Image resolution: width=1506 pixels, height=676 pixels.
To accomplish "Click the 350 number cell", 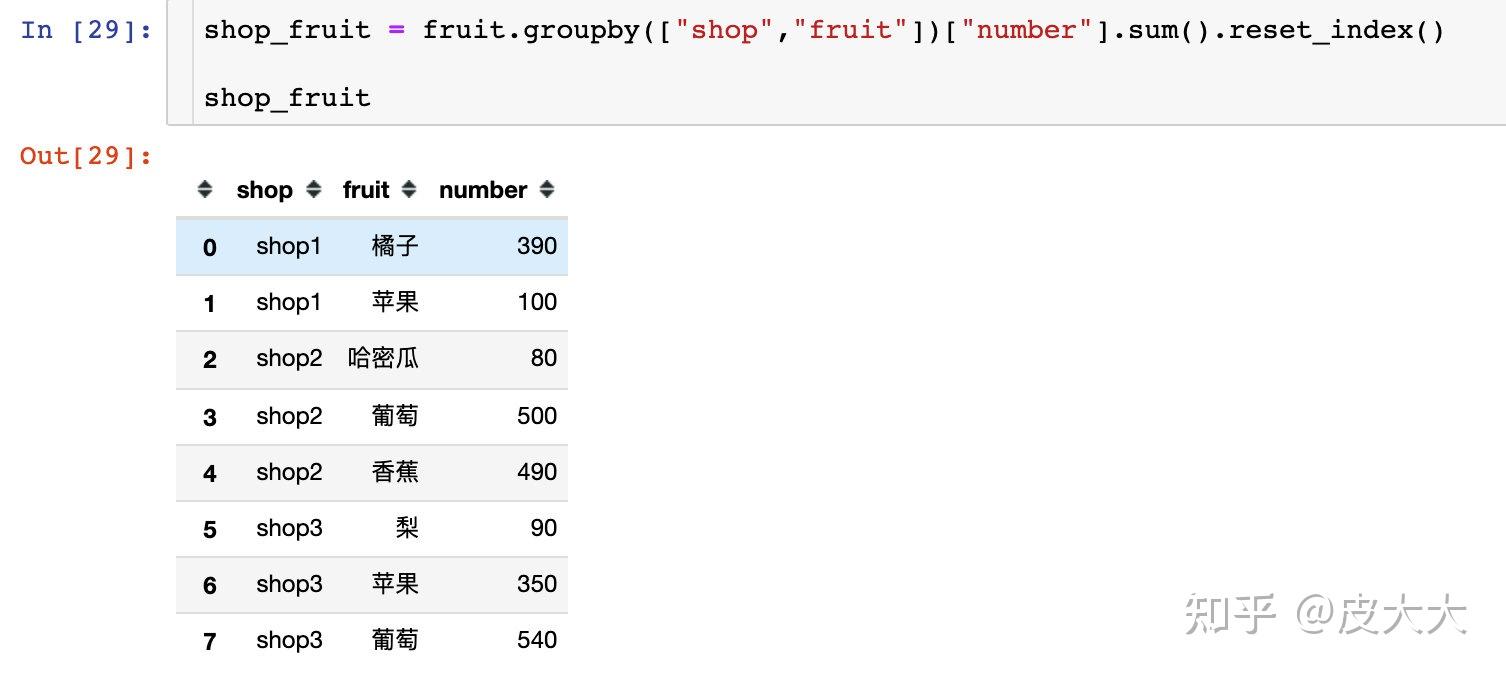I will (537, 583).
